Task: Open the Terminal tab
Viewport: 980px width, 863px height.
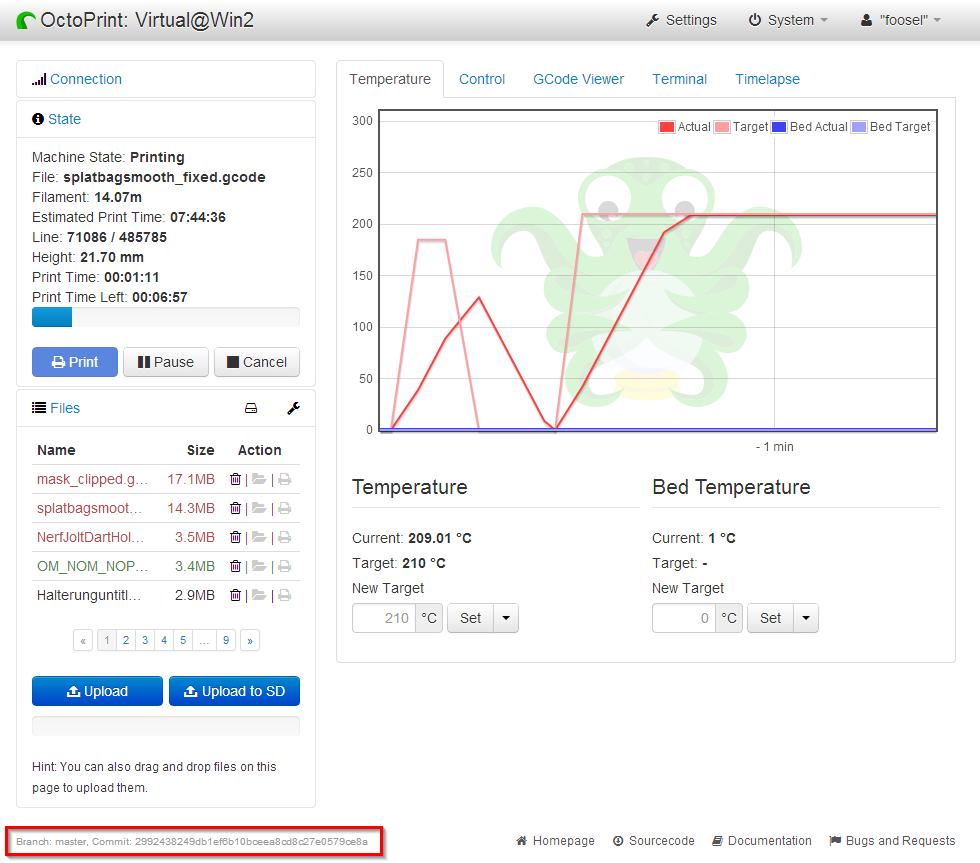Action: coord(679,79)
